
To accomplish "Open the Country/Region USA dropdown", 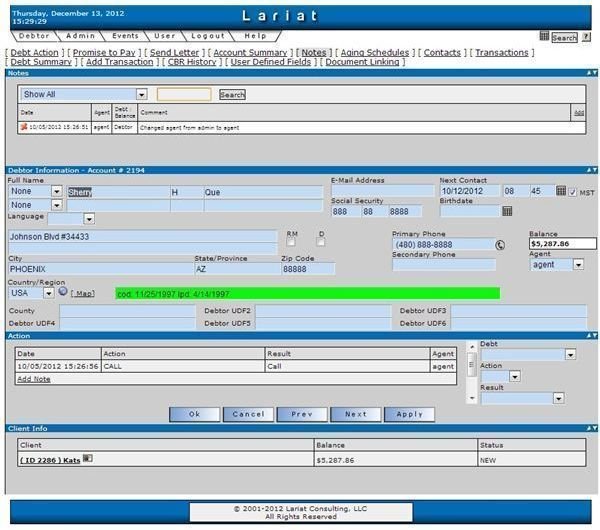I will [x=49, y=293].
